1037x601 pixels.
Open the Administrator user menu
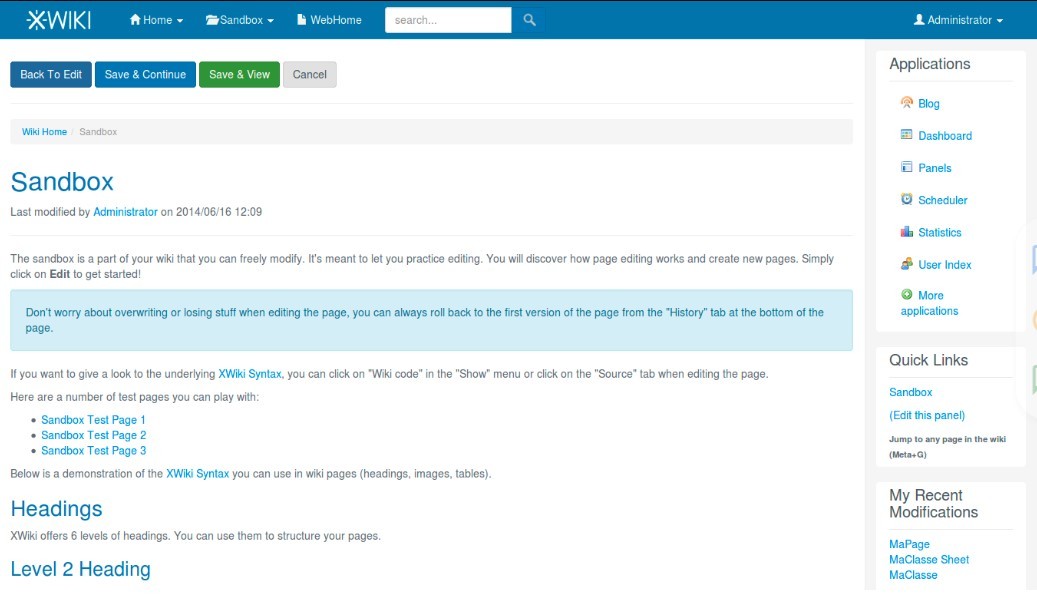point(958,20)
